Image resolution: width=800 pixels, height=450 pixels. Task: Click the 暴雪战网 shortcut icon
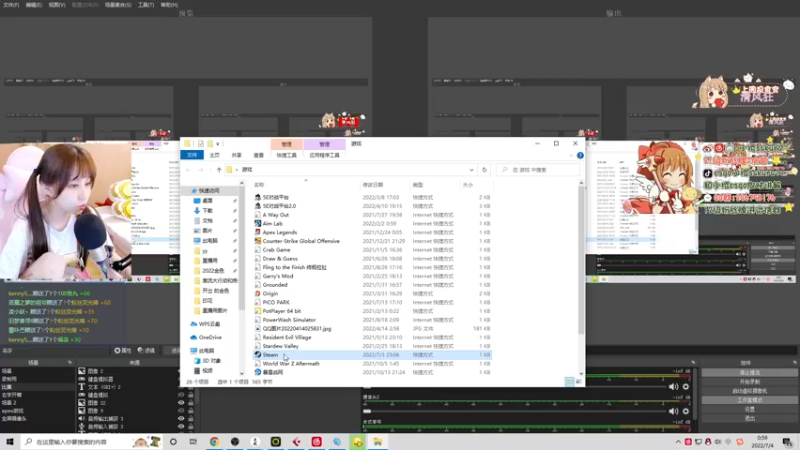(258, 372)
